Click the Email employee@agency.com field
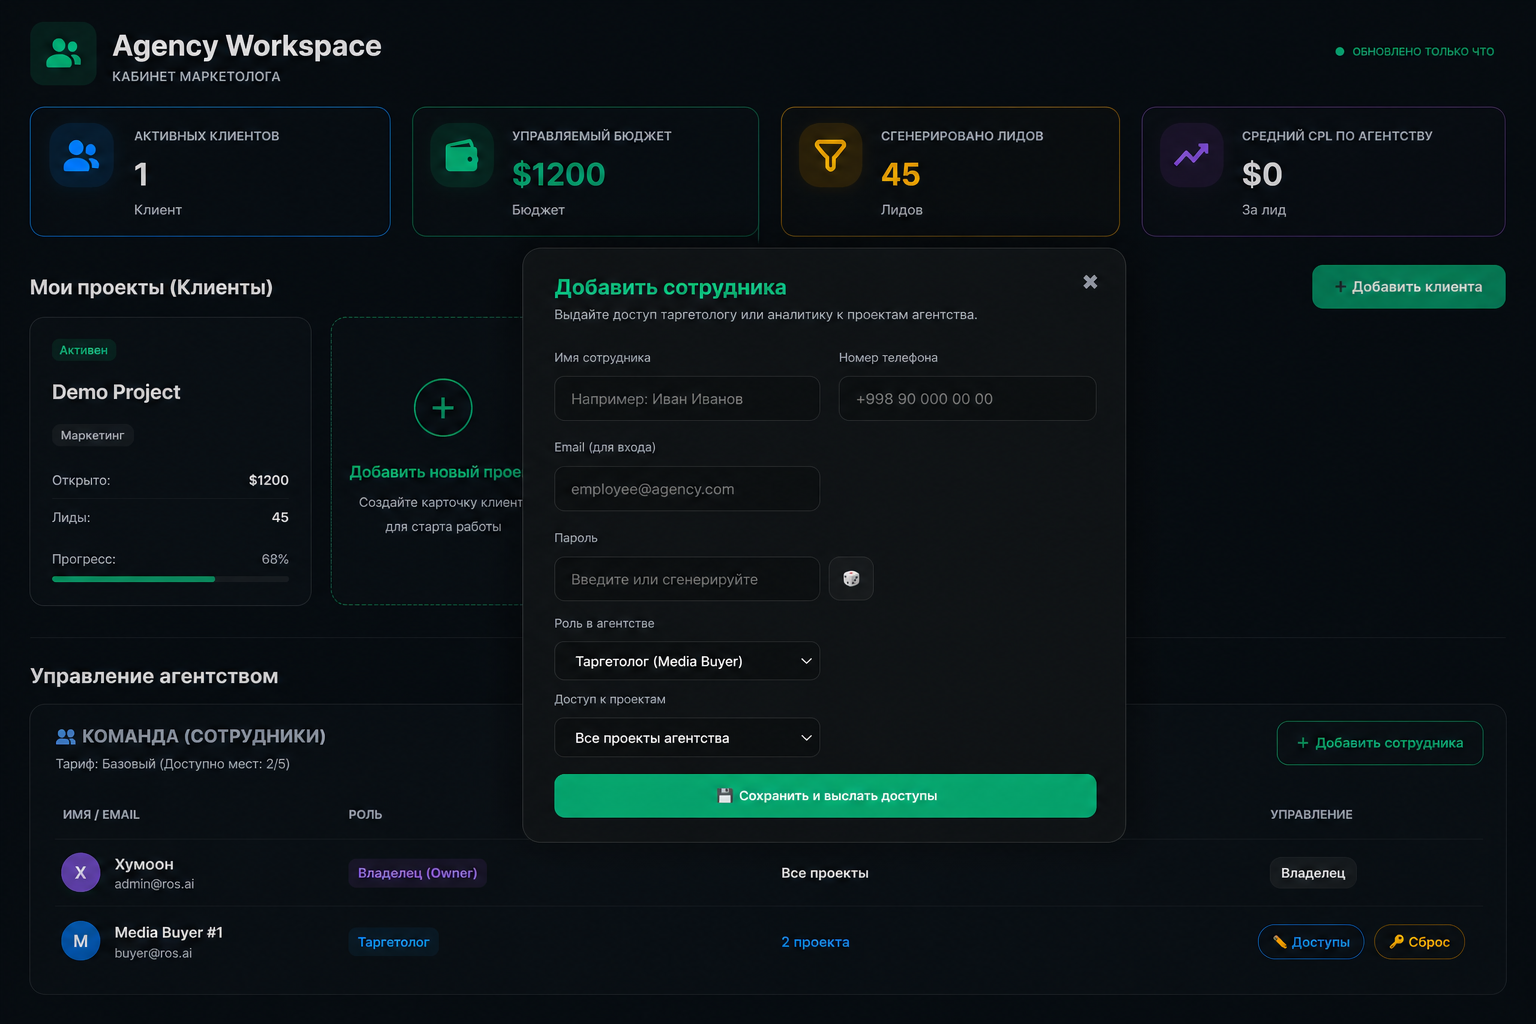 coord(687,489)
